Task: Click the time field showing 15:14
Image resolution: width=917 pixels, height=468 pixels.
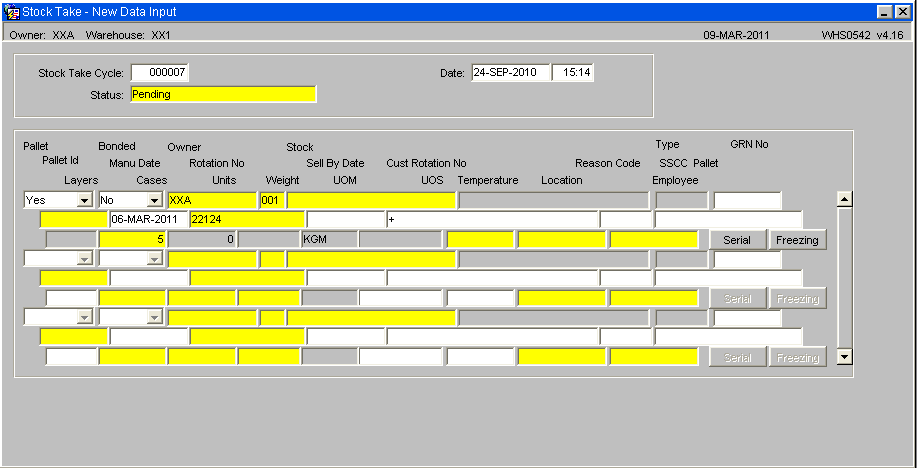Action: tap(573, 73)
